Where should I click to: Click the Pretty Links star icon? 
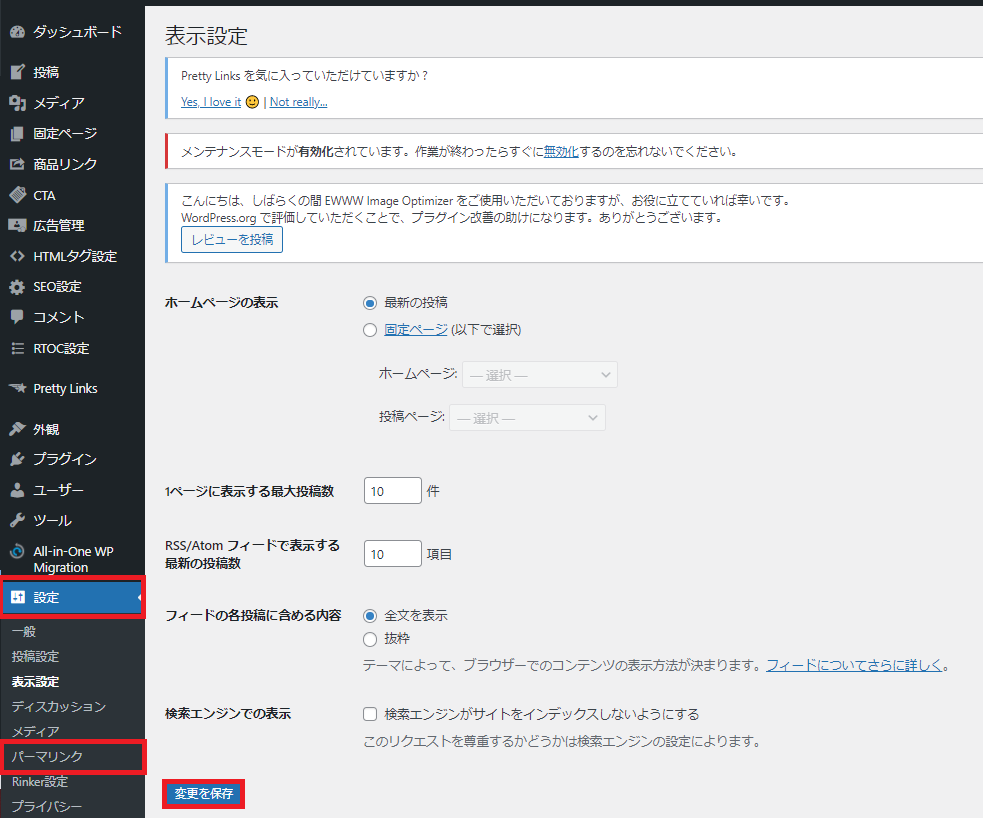18,389
